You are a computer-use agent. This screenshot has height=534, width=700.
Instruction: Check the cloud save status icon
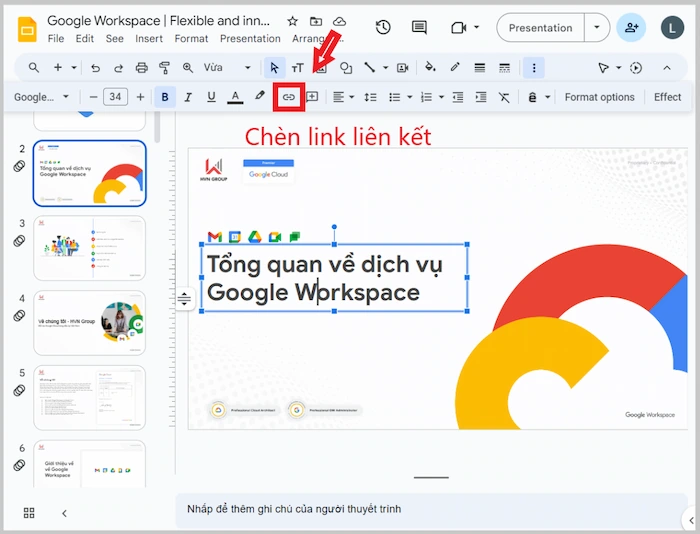[339, 21]
